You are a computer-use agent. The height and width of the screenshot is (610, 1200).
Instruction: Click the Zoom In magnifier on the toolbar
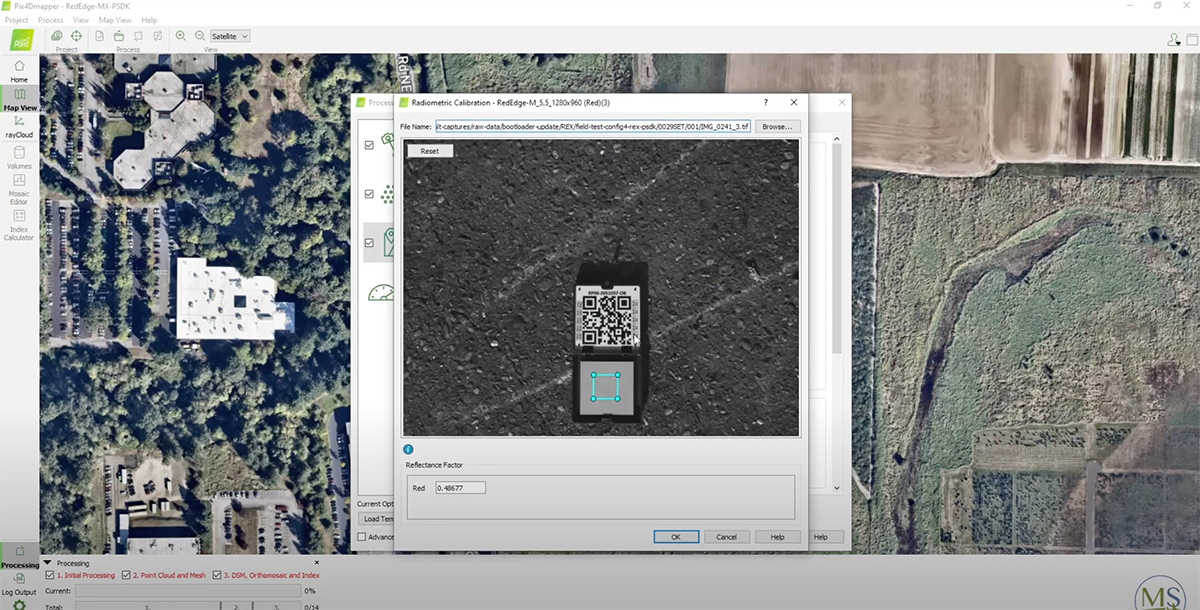(180, 35)
